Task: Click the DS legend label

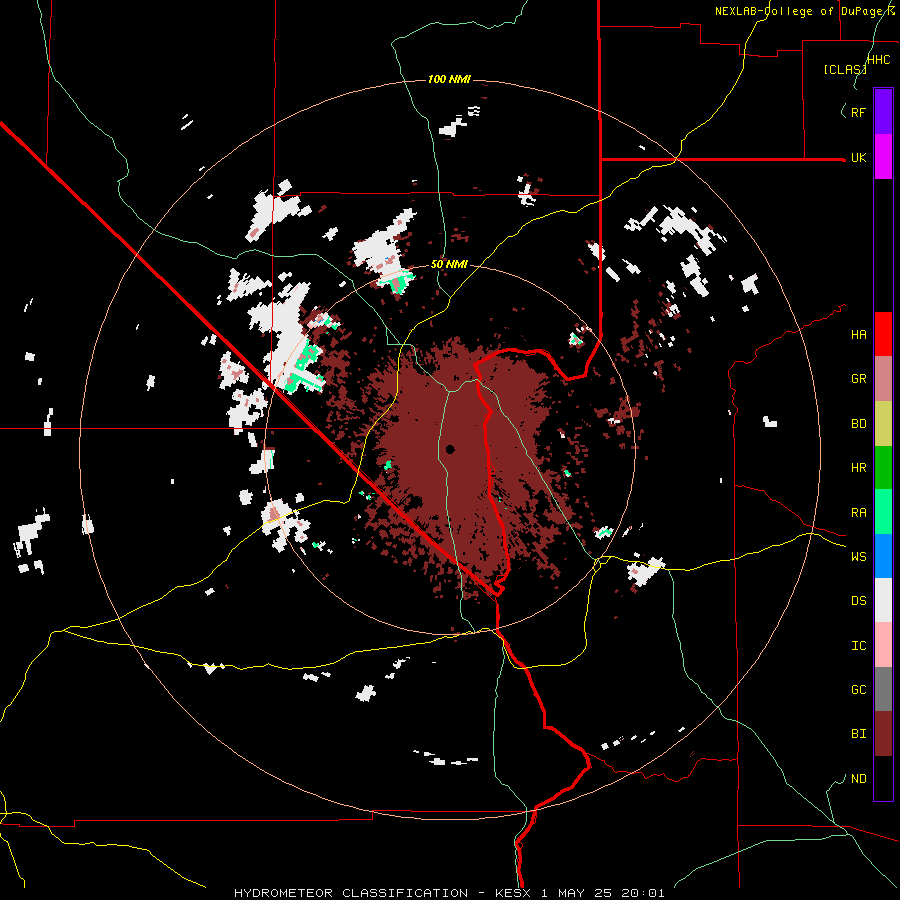Action: [x=858, y=601]
